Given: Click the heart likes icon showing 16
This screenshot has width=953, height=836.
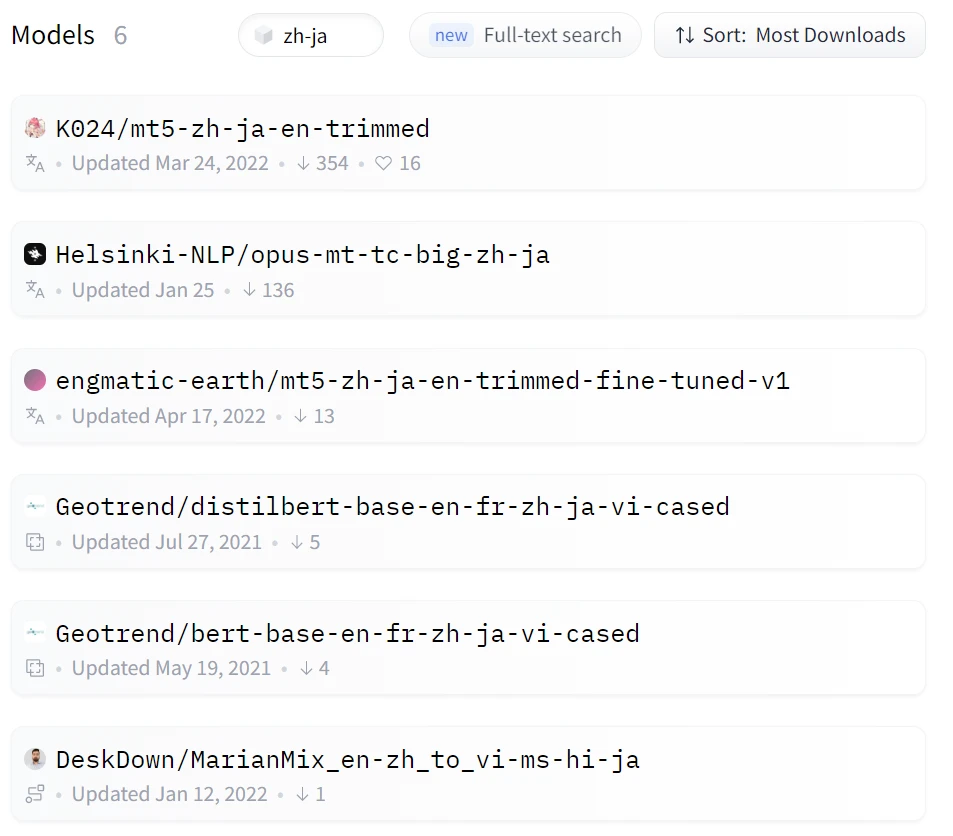Looking at the screenshot, I should point(384,163).
